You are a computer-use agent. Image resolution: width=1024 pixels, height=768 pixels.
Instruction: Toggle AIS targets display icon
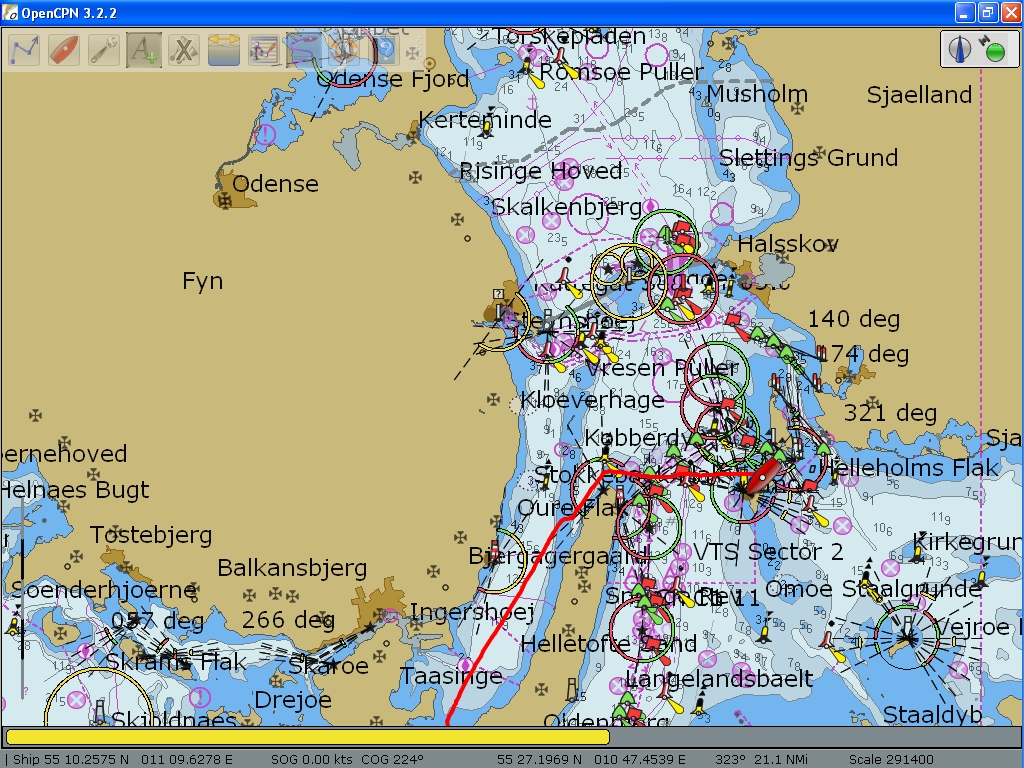tap(183, 50)
